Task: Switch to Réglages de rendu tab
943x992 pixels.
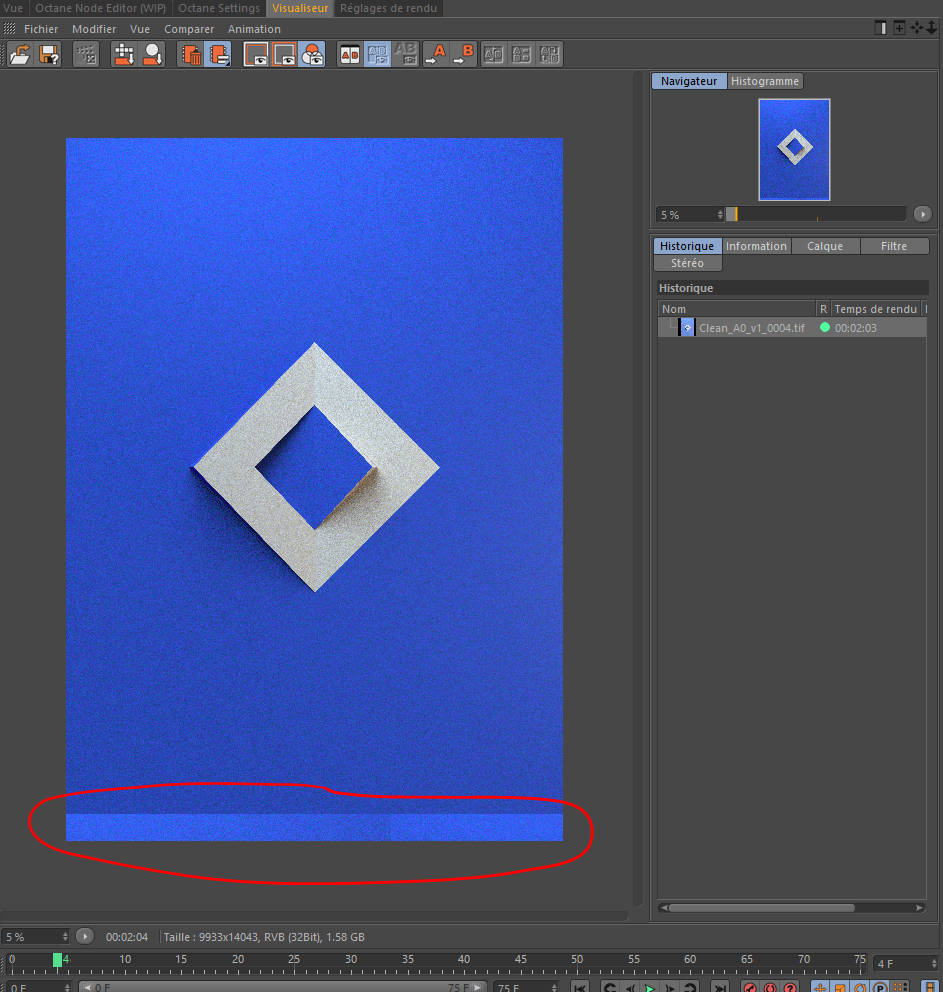Action: [x=388, y=8]
